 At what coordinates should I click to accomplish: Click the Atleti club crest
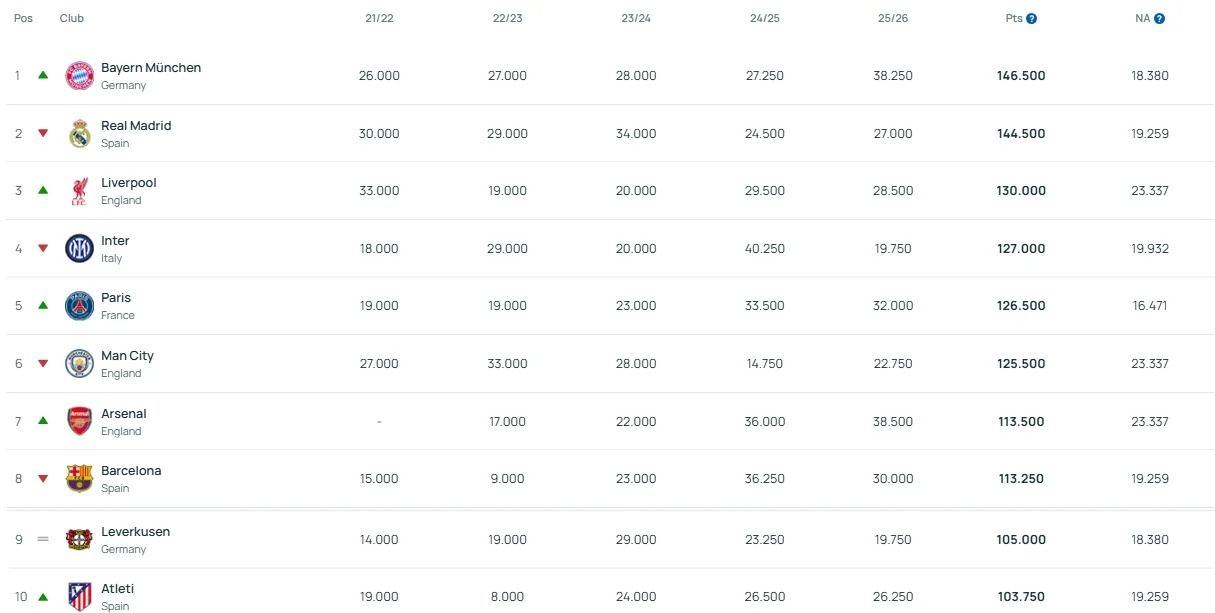[x=79, y=597]
